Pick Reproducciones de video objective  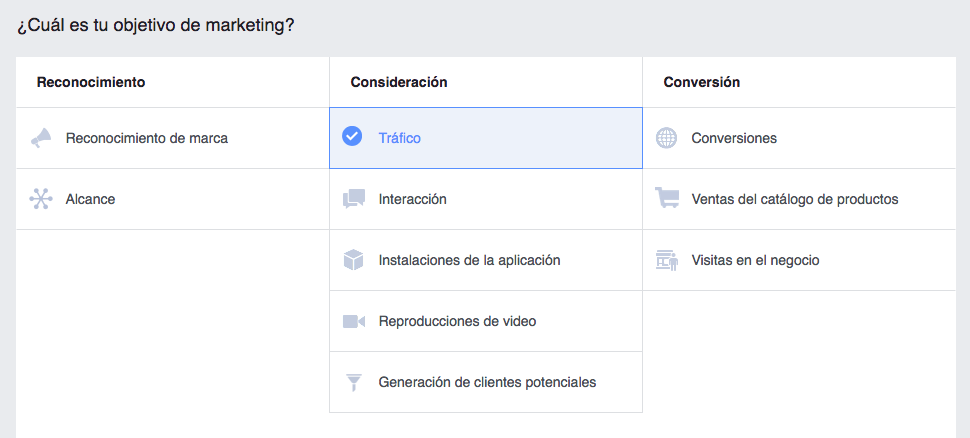pos(457,321)
